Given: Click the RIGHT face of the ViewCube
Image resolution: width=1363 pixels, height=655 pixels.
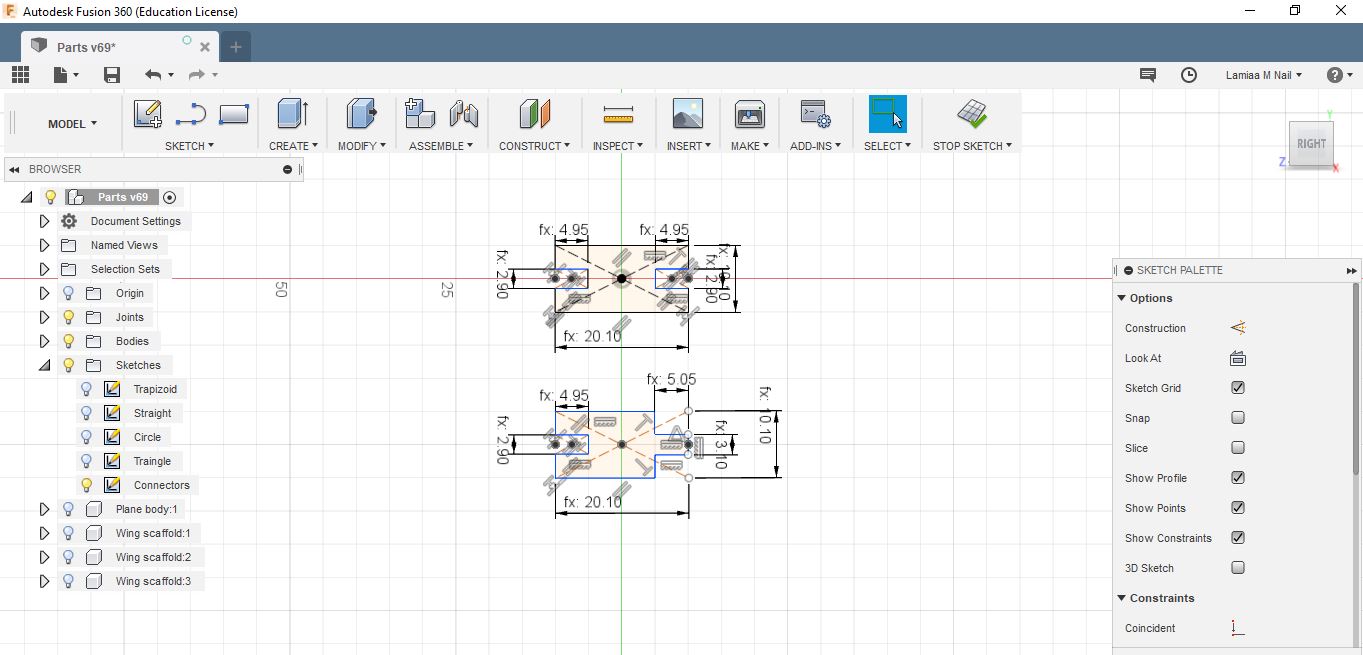Looking at the screenshot, I should (1311, 143).
